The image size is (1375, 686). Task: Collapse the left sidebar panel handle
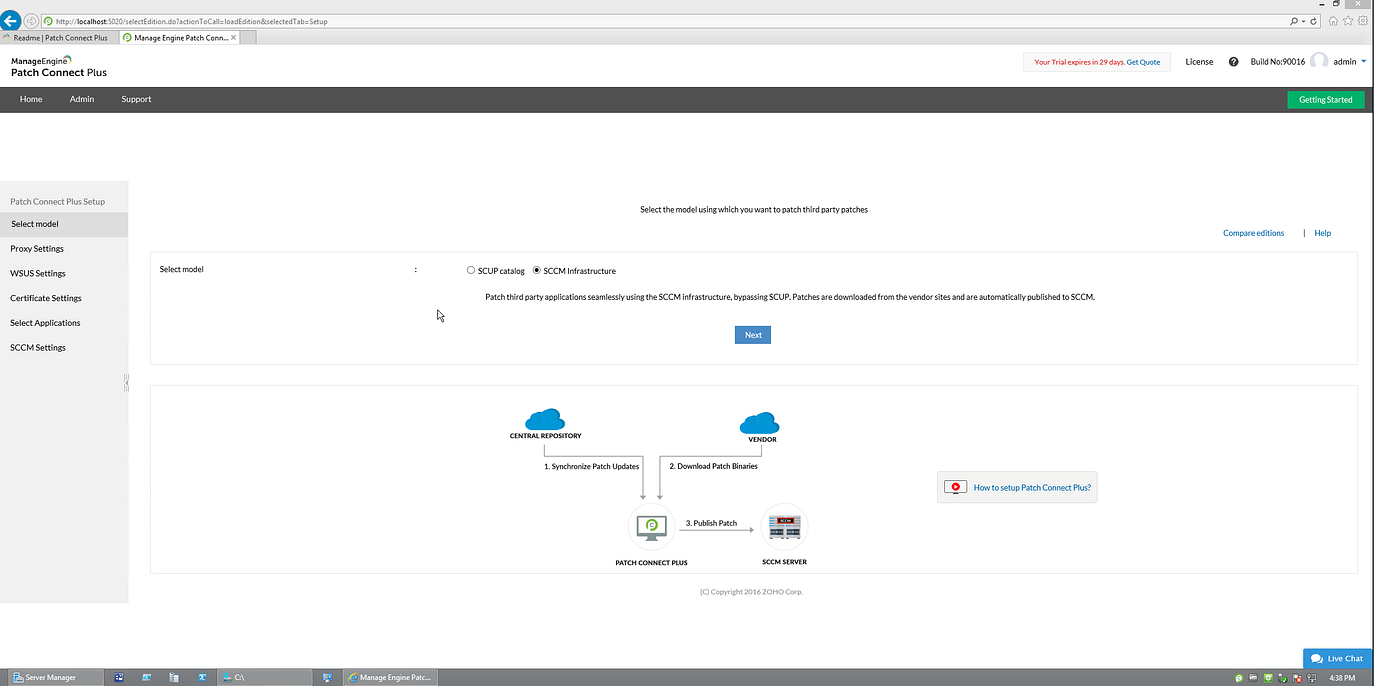point(126,382)
